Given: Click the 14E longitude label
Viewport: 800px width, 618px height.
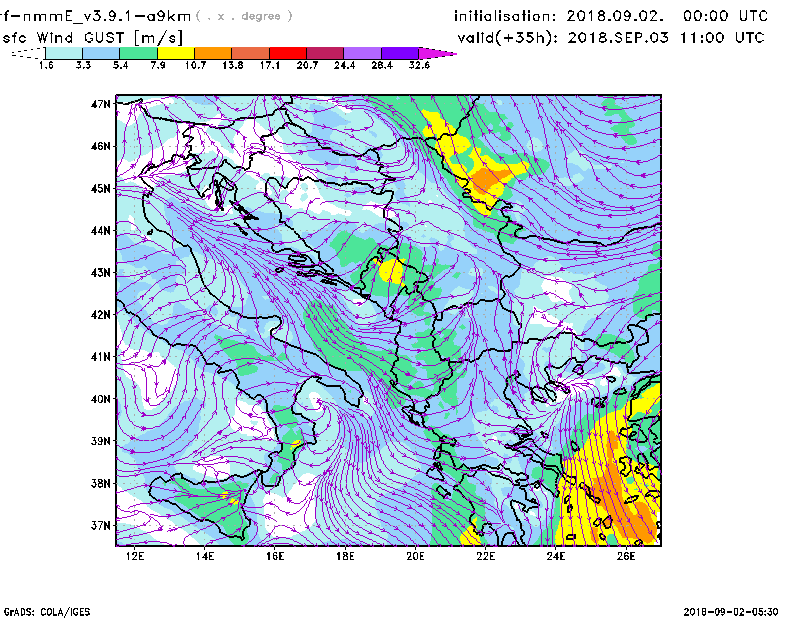Looking at the screenshot, I should 205,556.
